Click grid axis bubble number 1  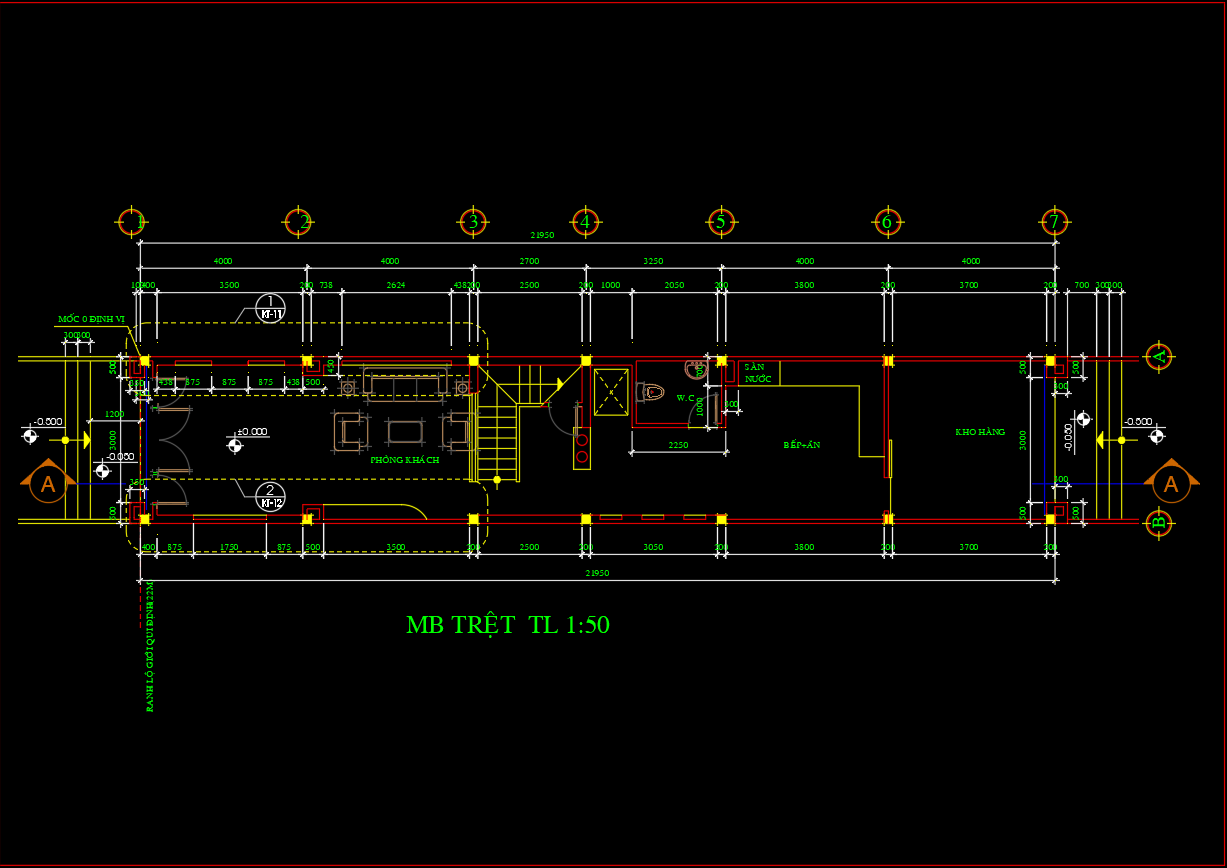pyautogui.click(x=132, y=222)
